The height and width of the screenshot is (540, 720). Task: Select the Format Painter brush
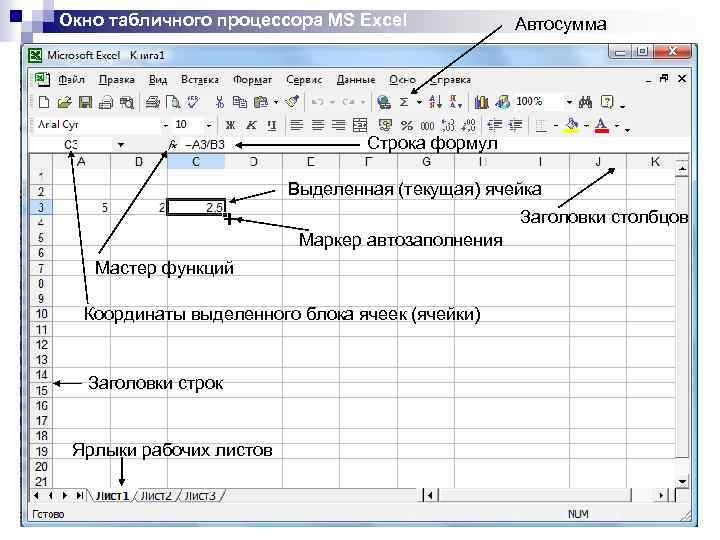coord(292,101)
